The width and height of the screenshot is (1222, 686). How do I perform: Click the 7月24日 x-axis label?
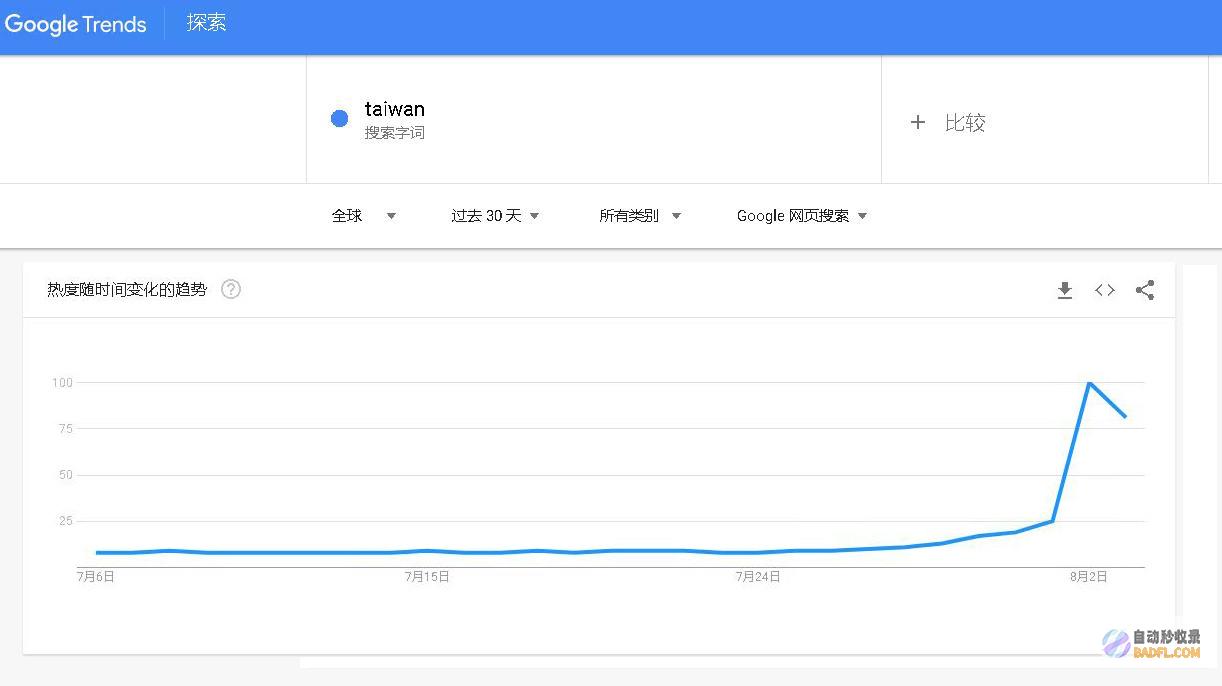(758, 577)
